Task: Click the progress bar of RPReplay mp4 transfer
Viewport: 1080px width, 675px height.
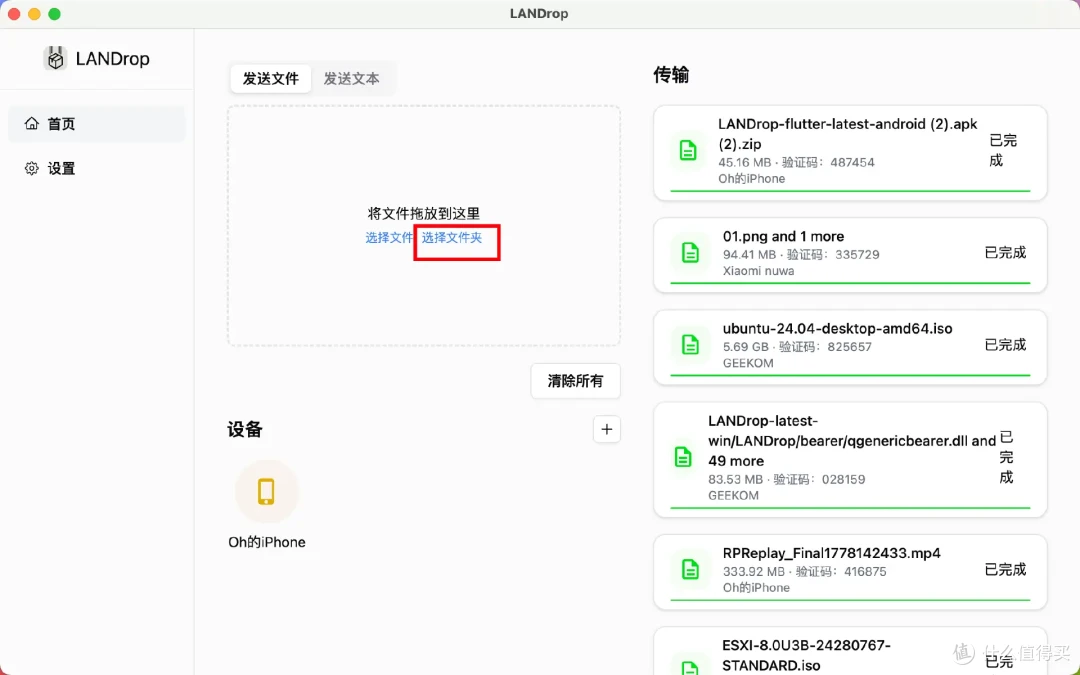Action: pos(850,600)
